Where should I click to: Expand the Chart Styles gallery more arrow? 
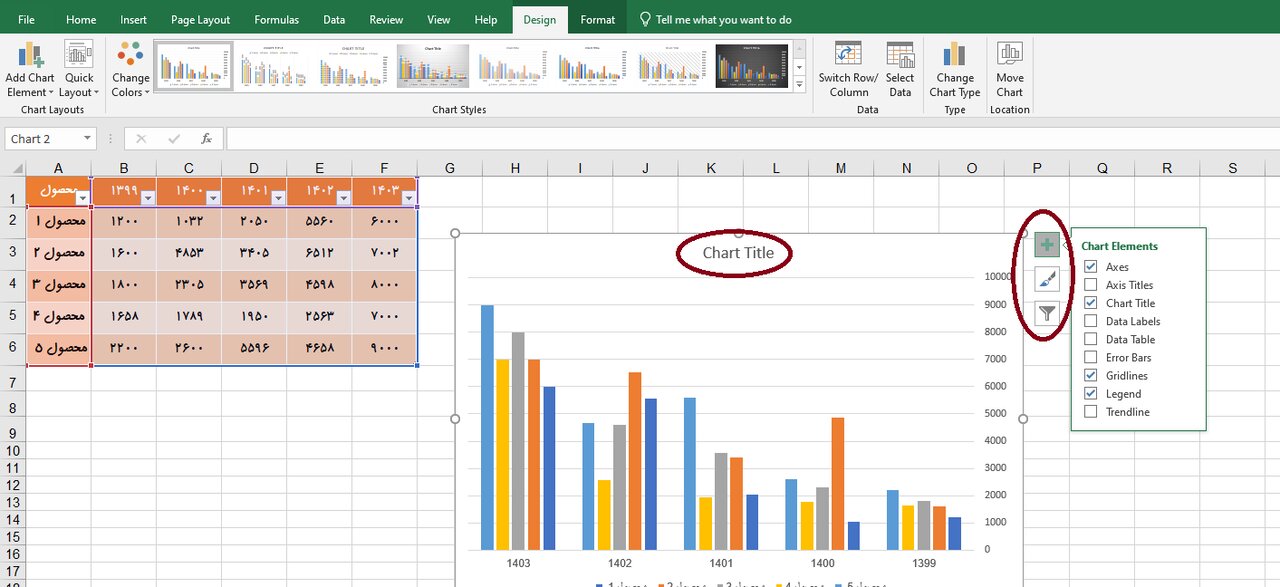tap(799, 86)
